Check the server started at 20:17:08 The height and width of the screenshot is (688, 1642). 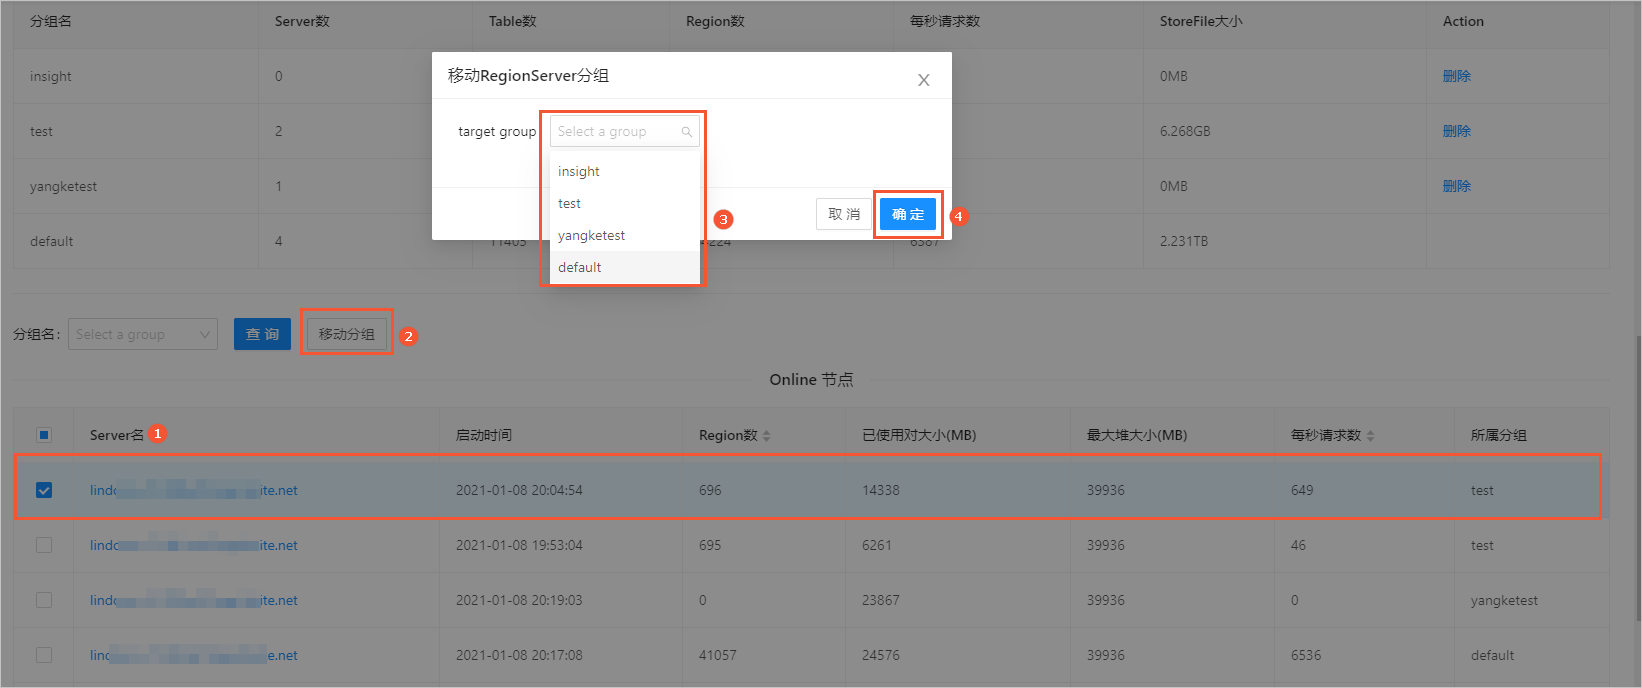pyautogui.click(x=44, y=655)
